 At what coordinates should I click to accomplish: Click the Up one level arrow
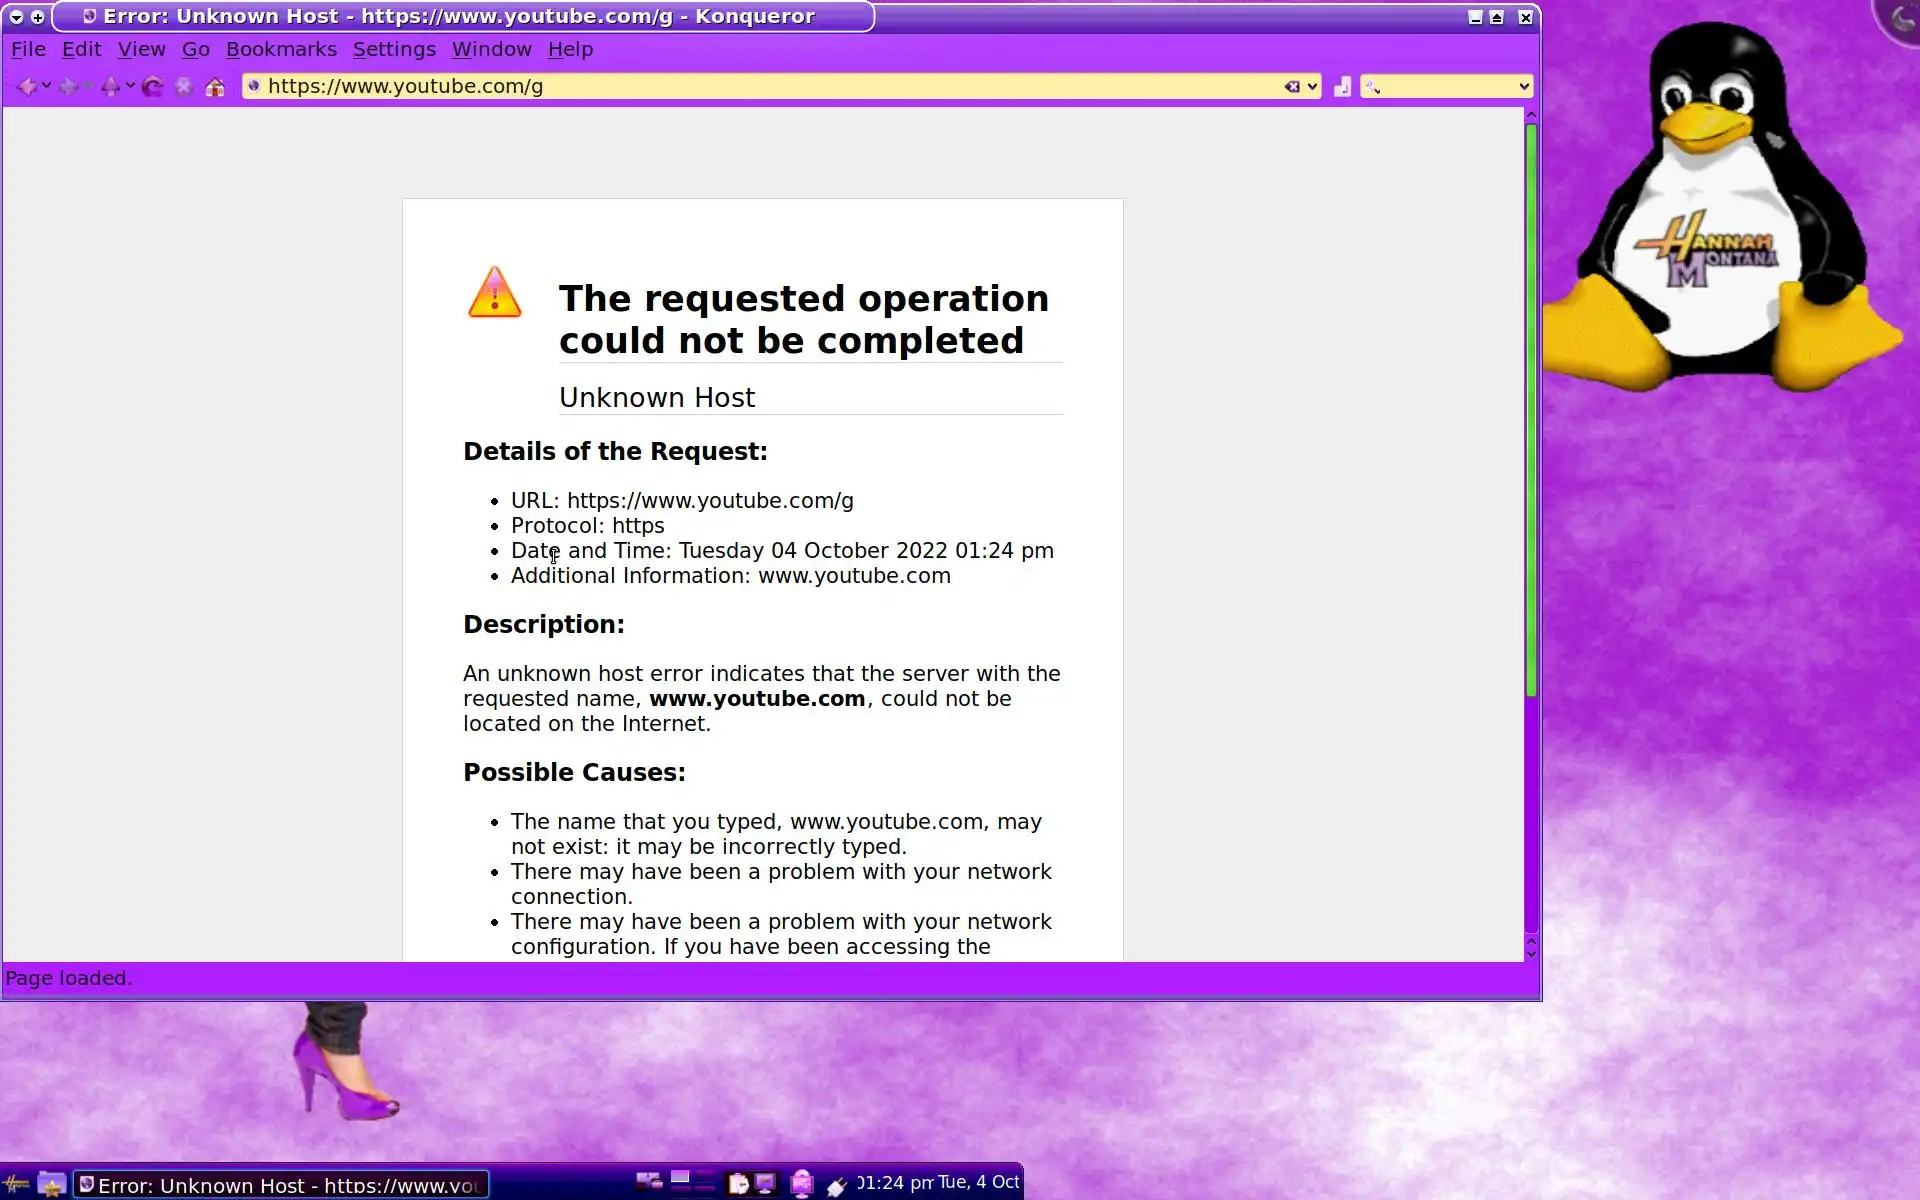[110, 87]
